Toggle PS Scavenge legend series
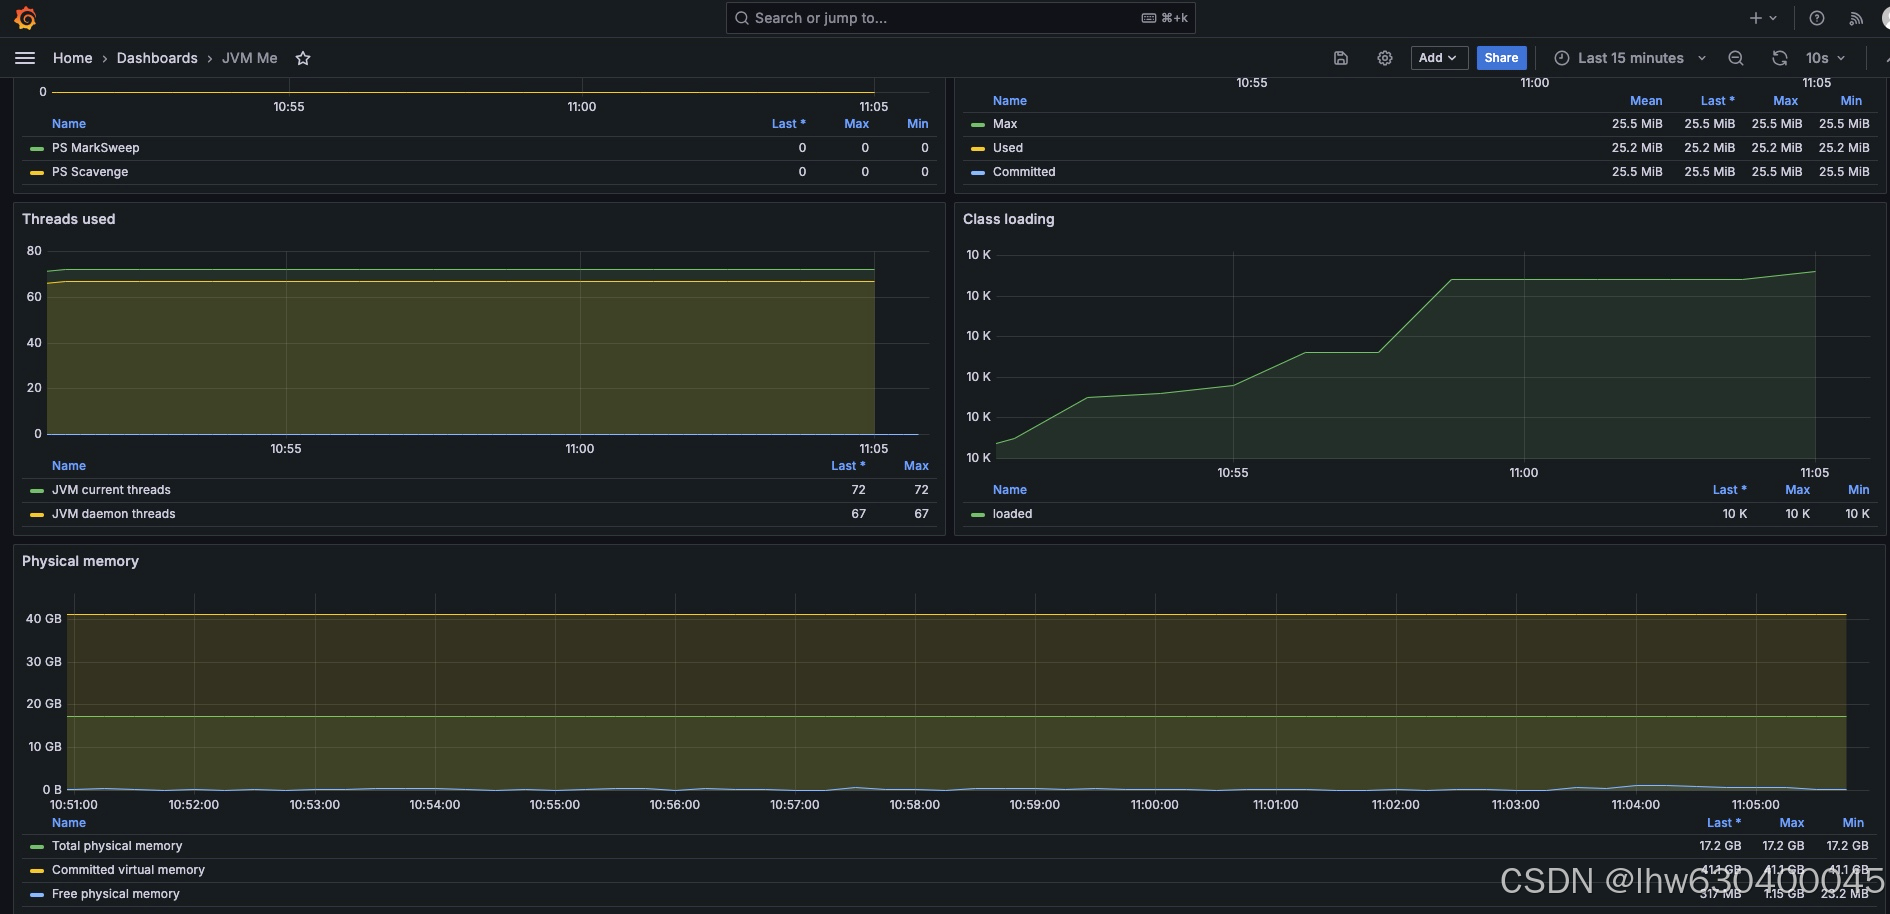 pos(90,172)
